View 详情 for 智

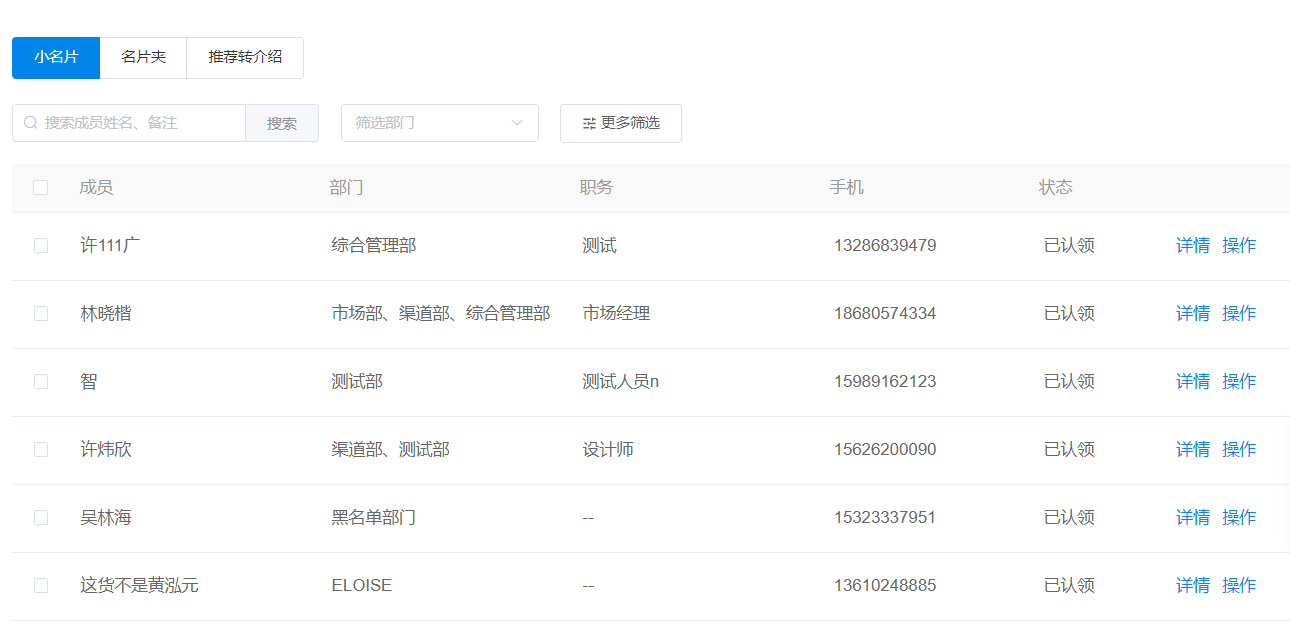pyautogui.click(x=1192, y=381)
